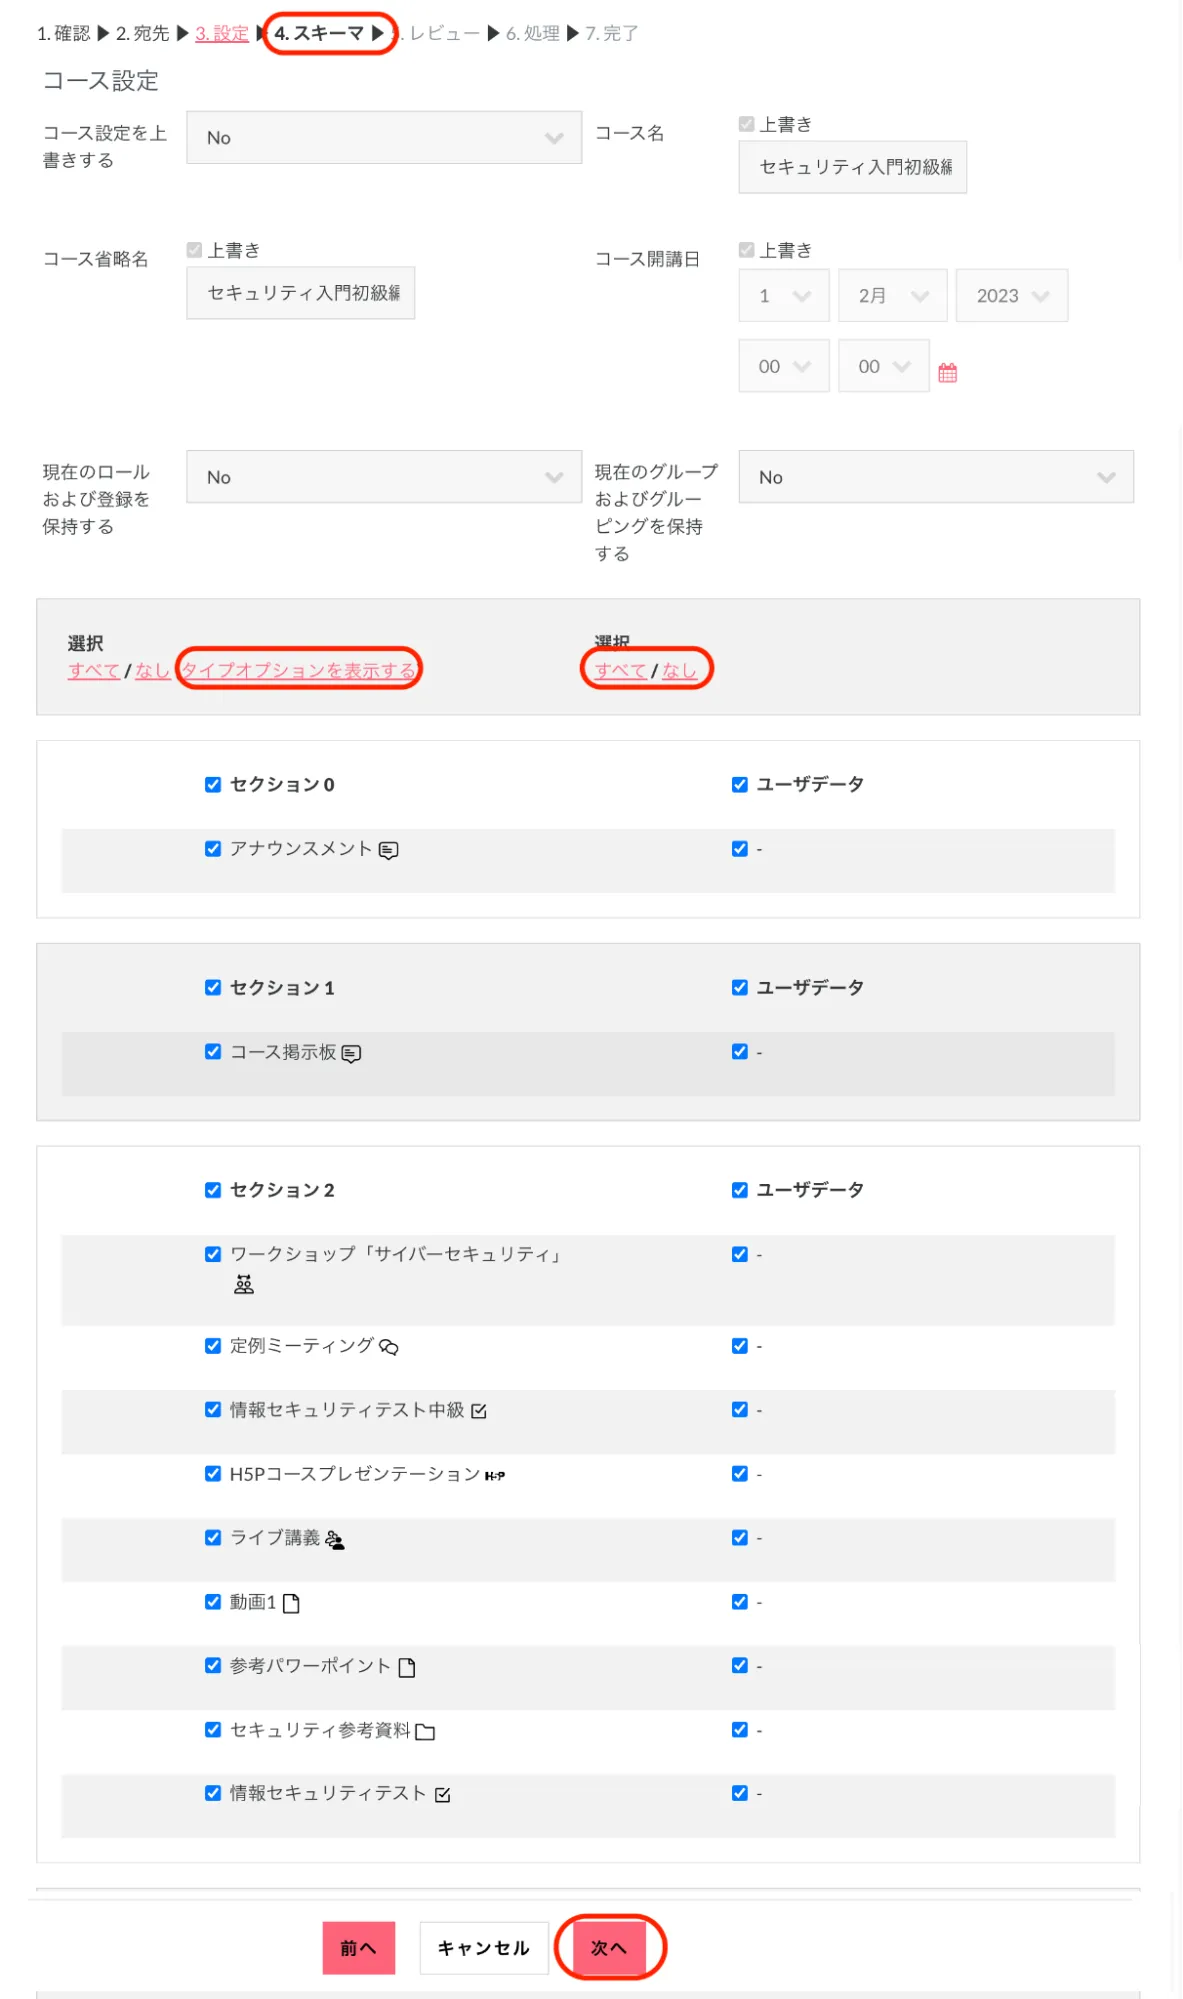This screenshot has width=1183, height=1999.
Task: Click the コース省略名 text field
Action: pyautogui.click(x=301, y=293)
